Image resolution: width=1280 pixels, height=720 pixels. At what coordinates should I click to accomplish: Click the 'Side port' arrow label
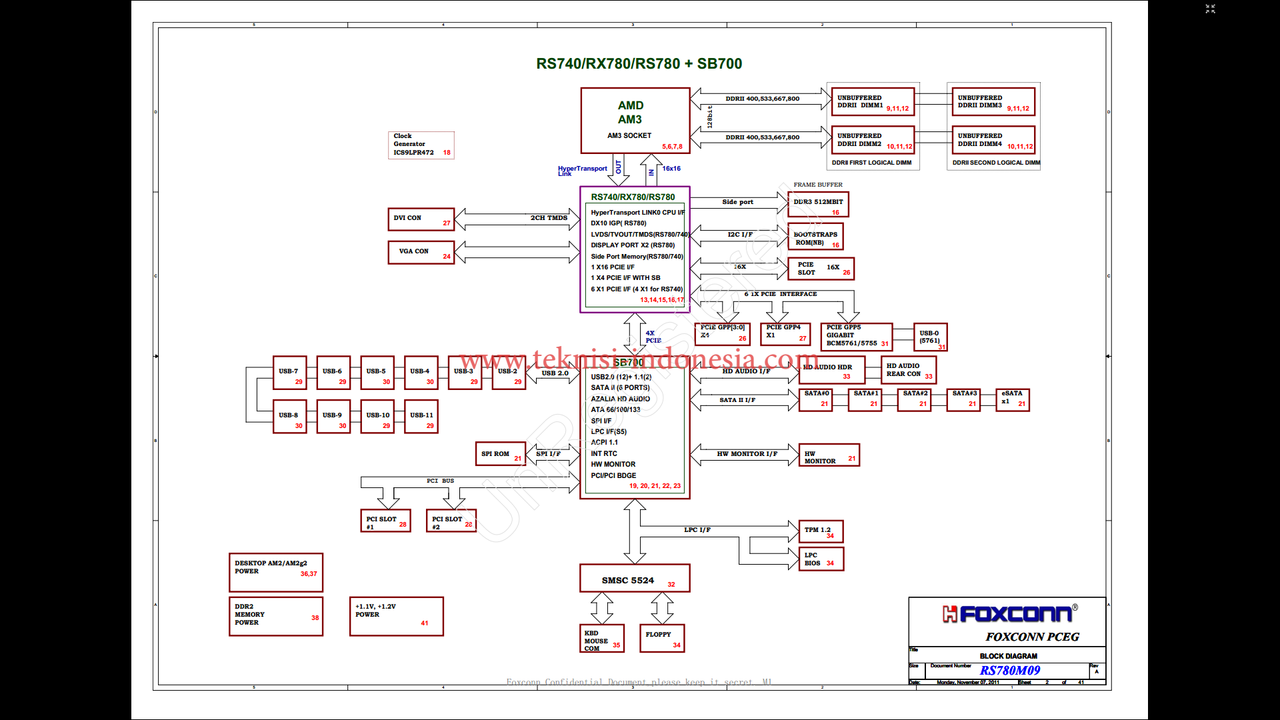(738, 202)
